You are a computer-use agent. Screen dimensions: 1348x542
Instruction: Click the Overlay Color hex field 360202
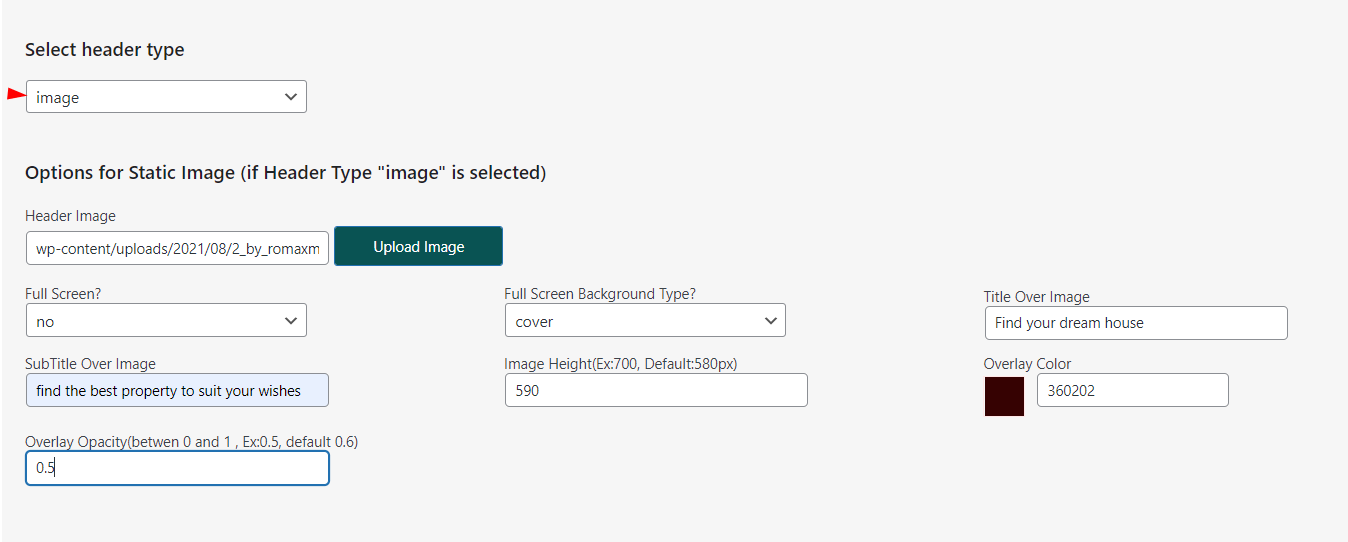pyautogui.click(x=1132, y=390)
